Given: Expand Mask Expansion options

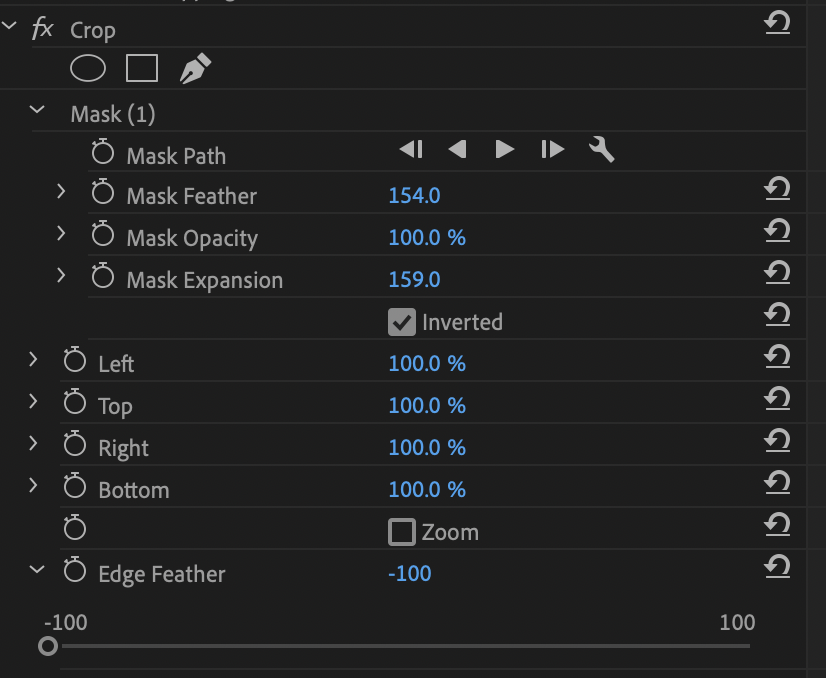Looking at the screenshot, I should click(x=61, y=276).
